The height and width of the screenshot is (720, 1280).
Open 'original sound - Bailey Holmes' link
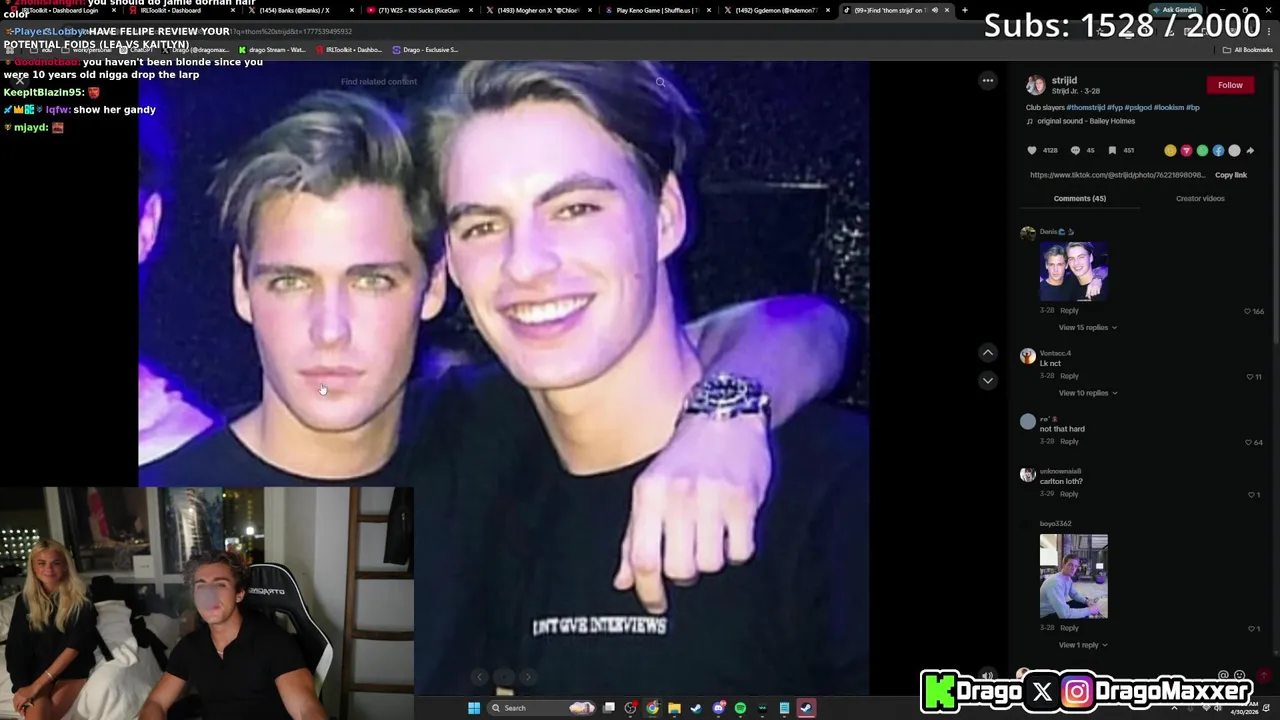tap(1085, 121)
